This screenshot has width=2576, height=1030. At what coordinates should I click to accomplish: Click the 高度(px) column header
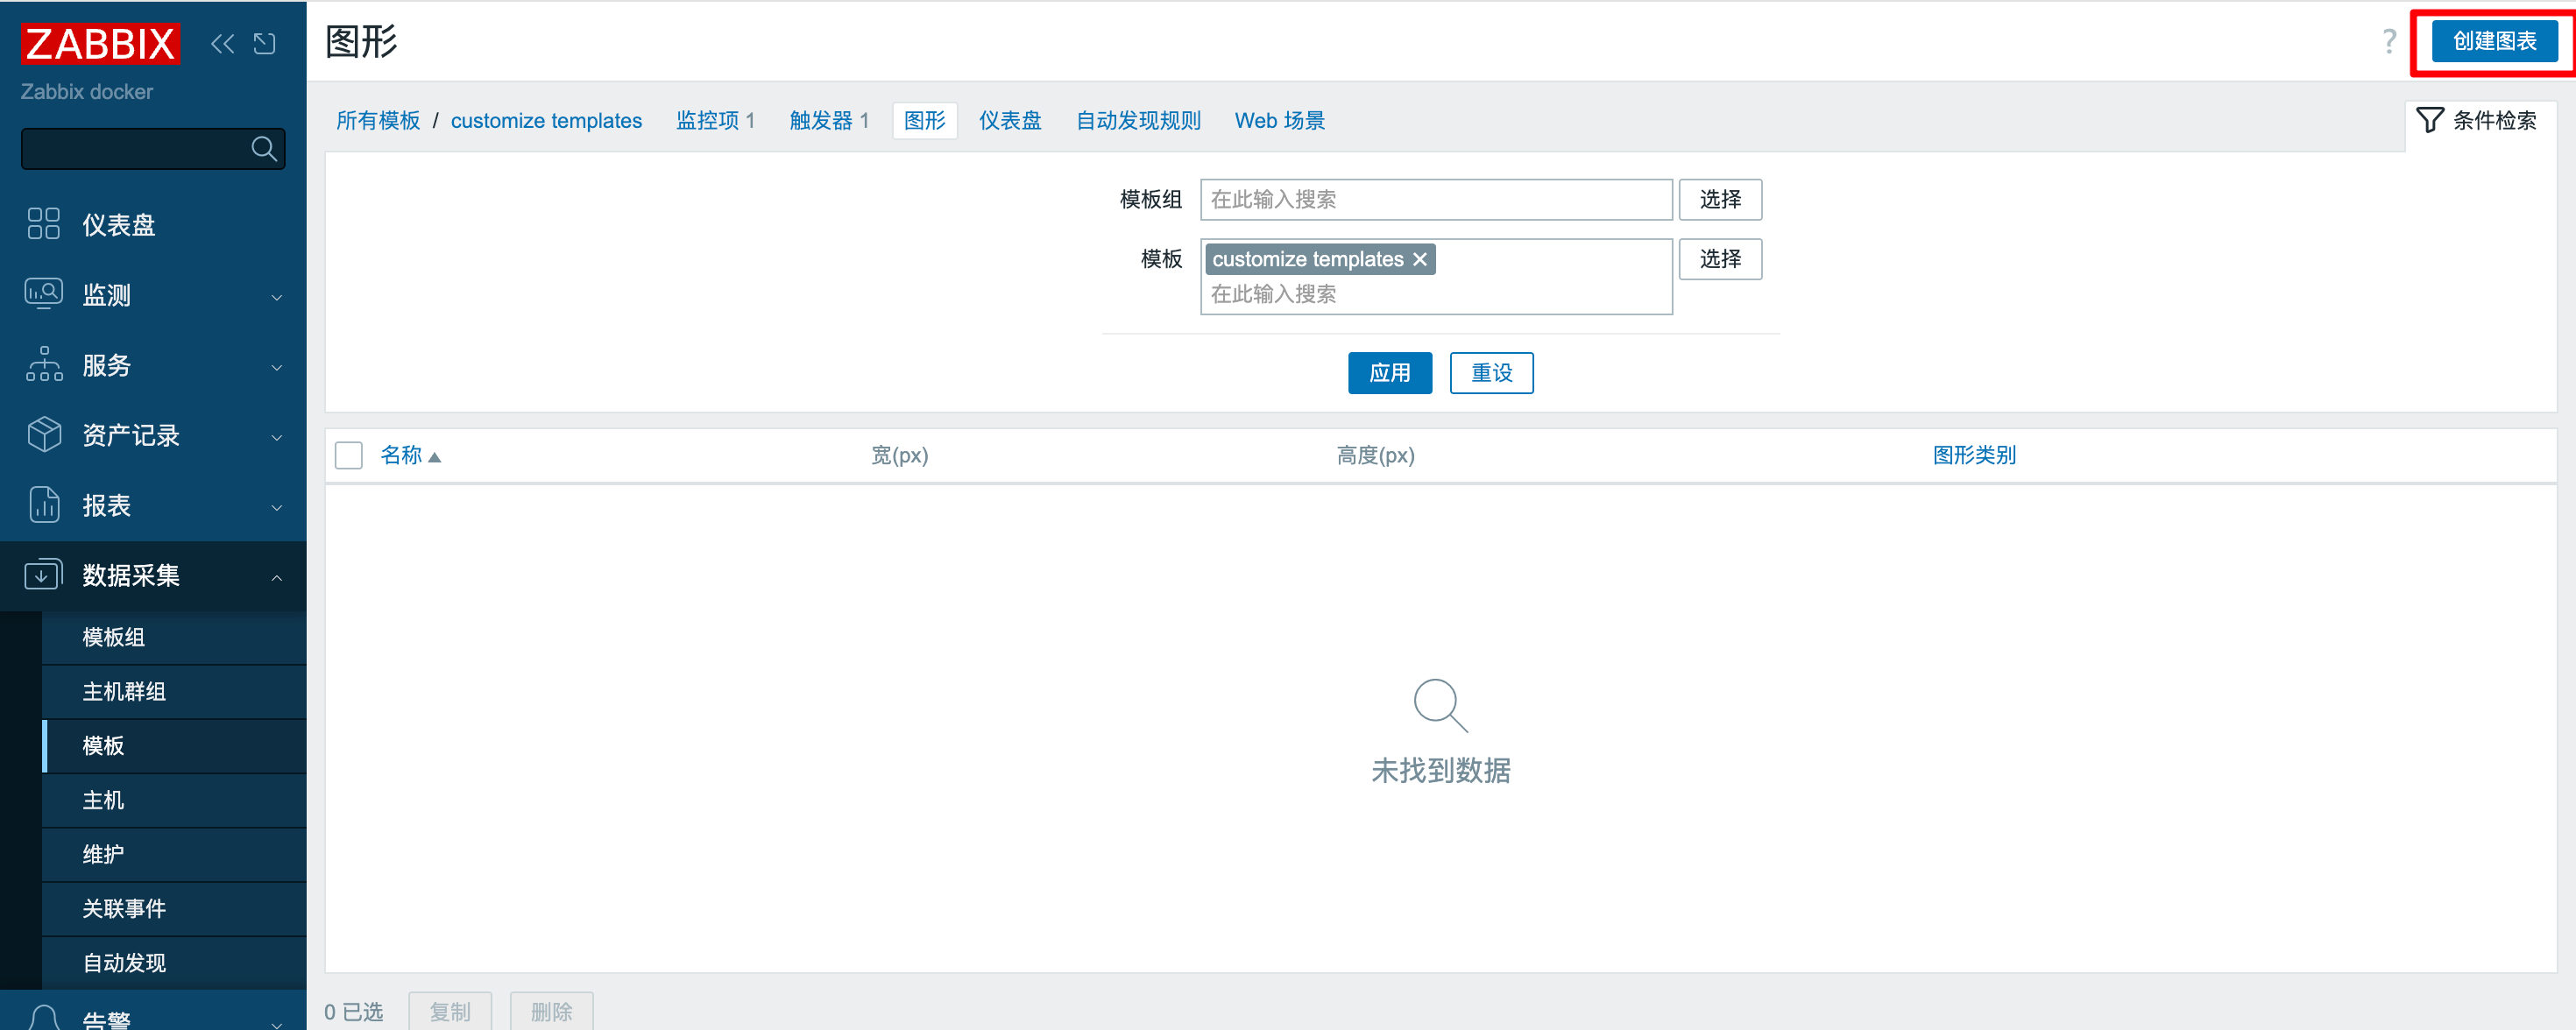tap(1375, 456)
